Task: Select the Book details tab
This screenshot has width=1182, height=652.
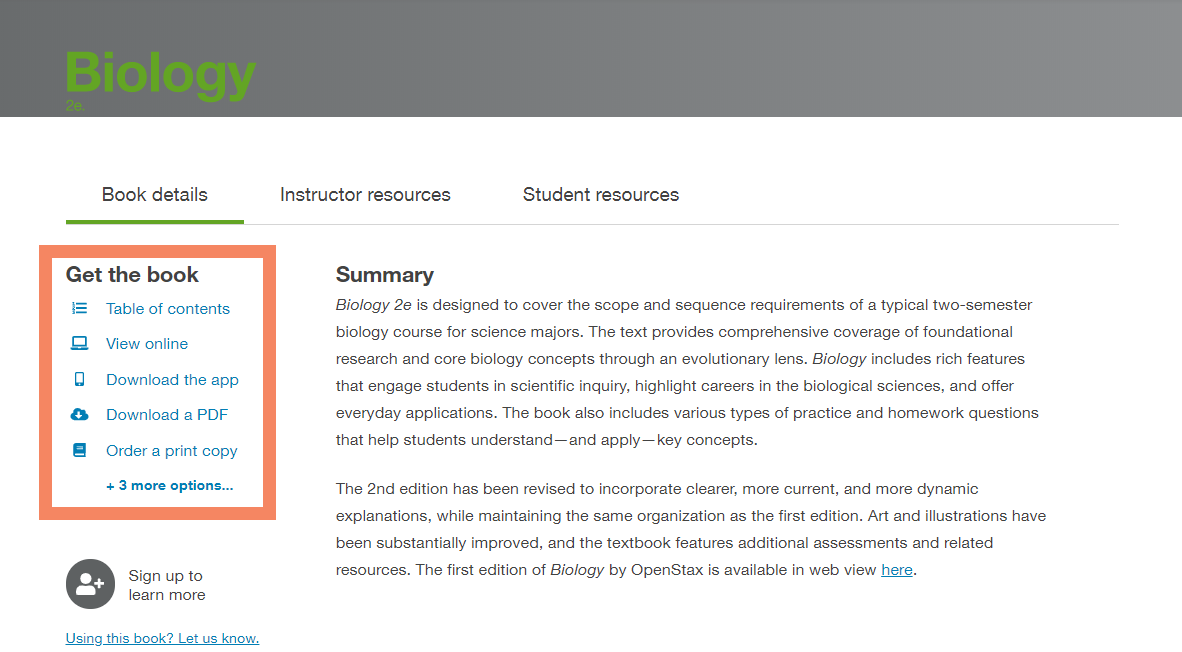Action: point(154,194)
